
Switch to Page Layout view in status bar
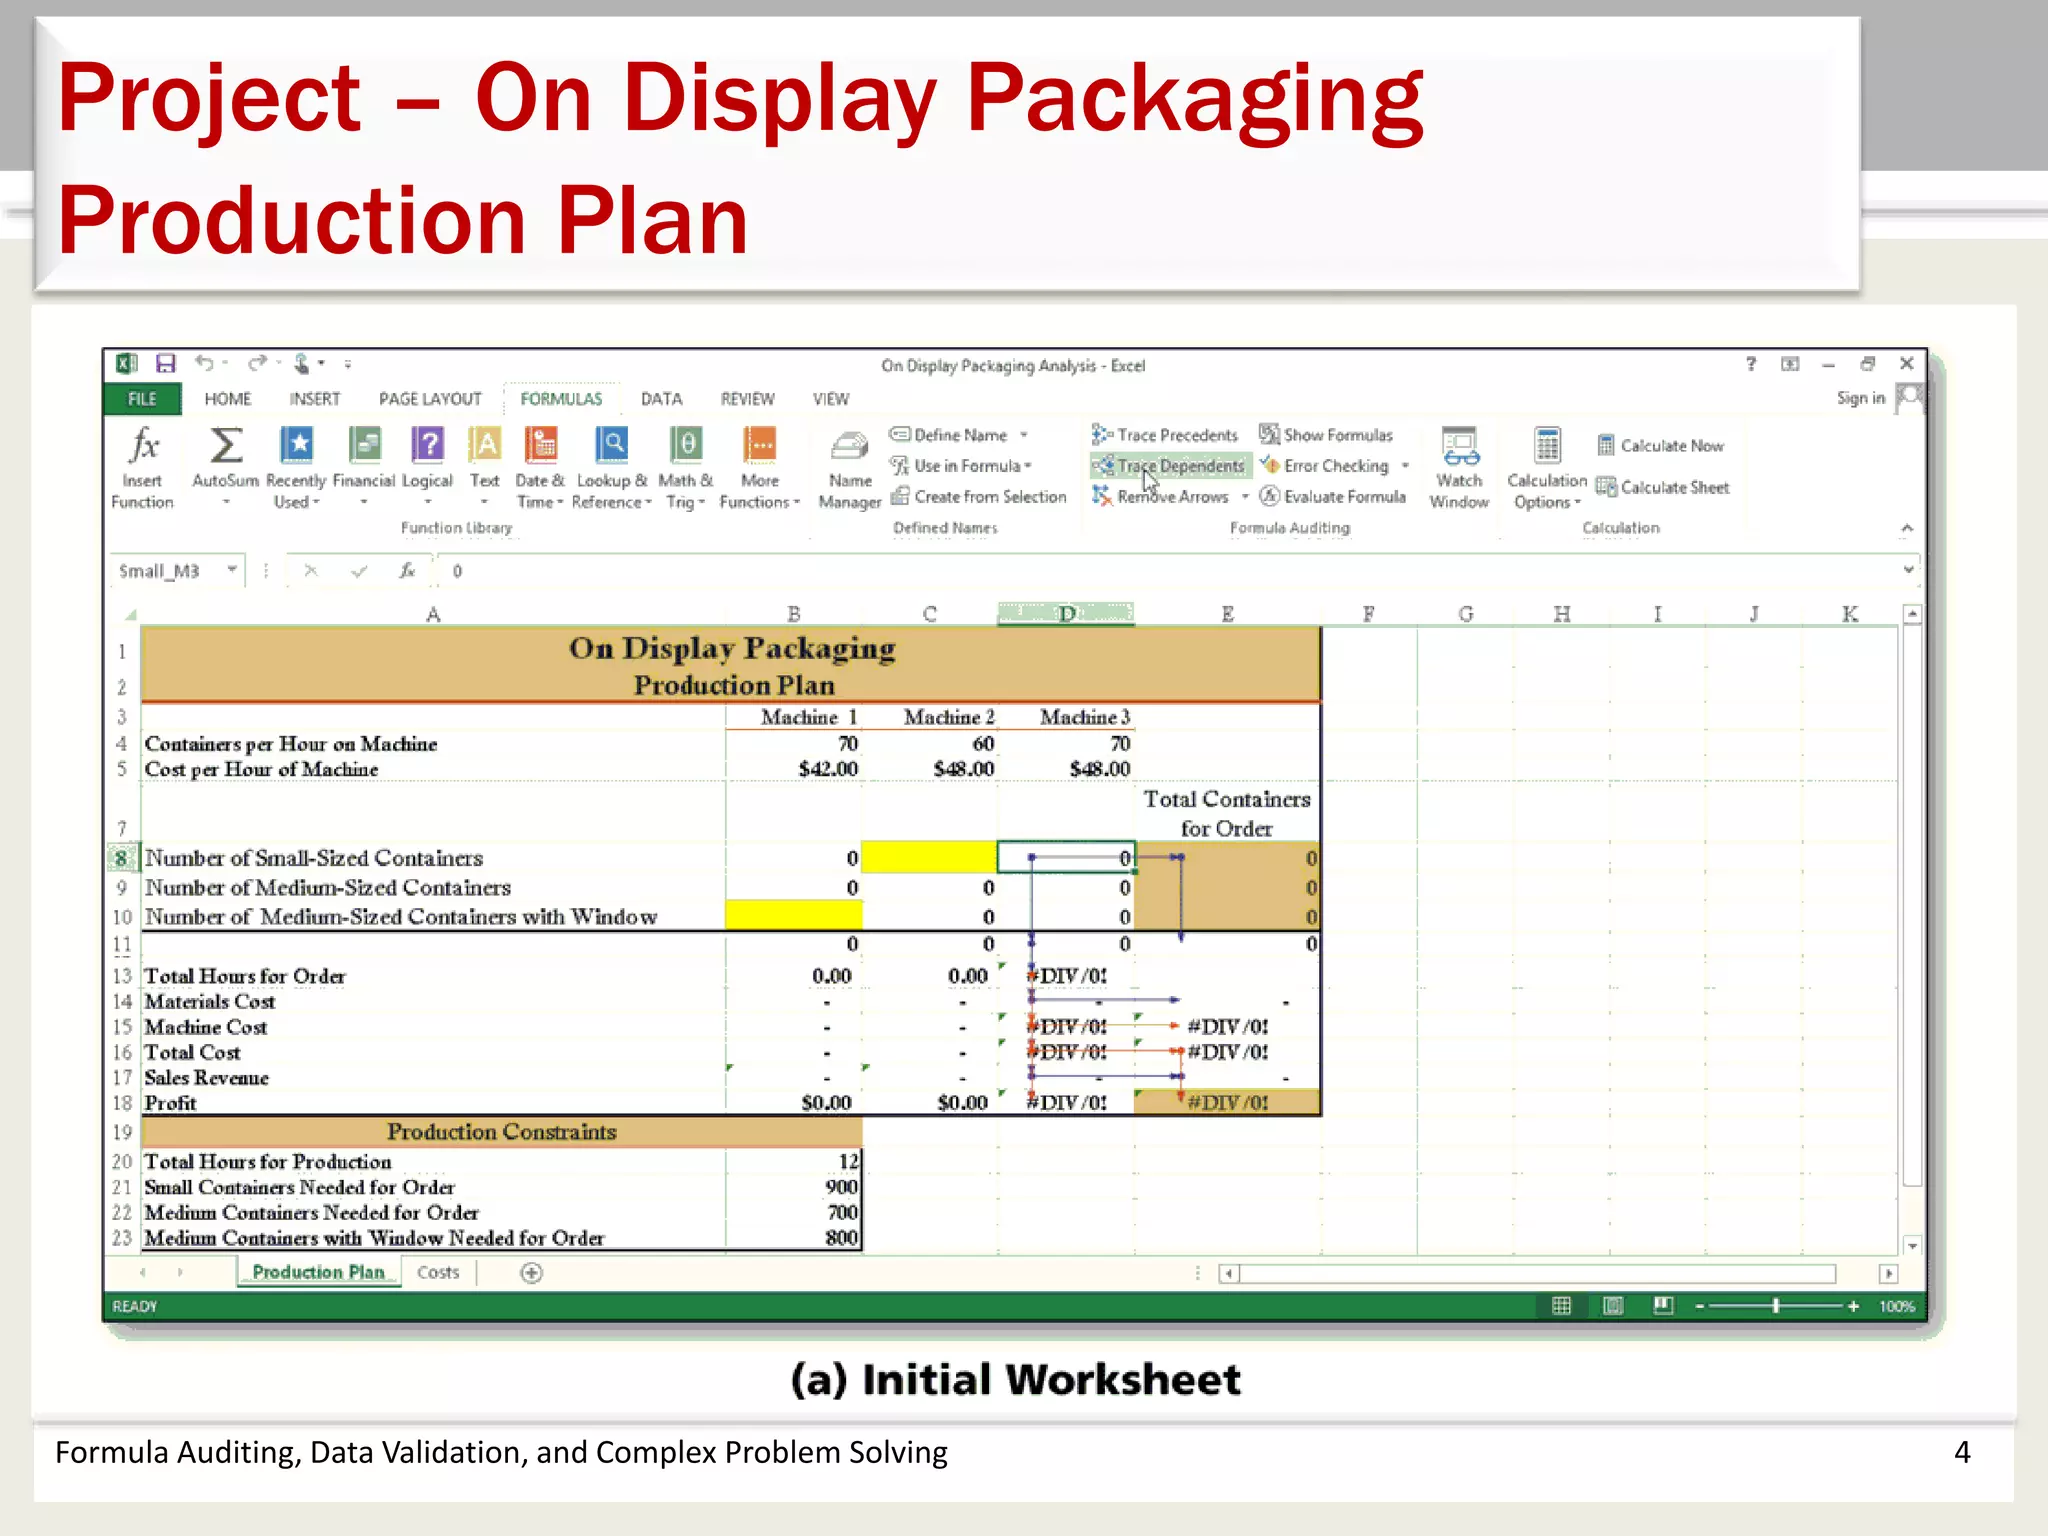coord(1612,1306)
